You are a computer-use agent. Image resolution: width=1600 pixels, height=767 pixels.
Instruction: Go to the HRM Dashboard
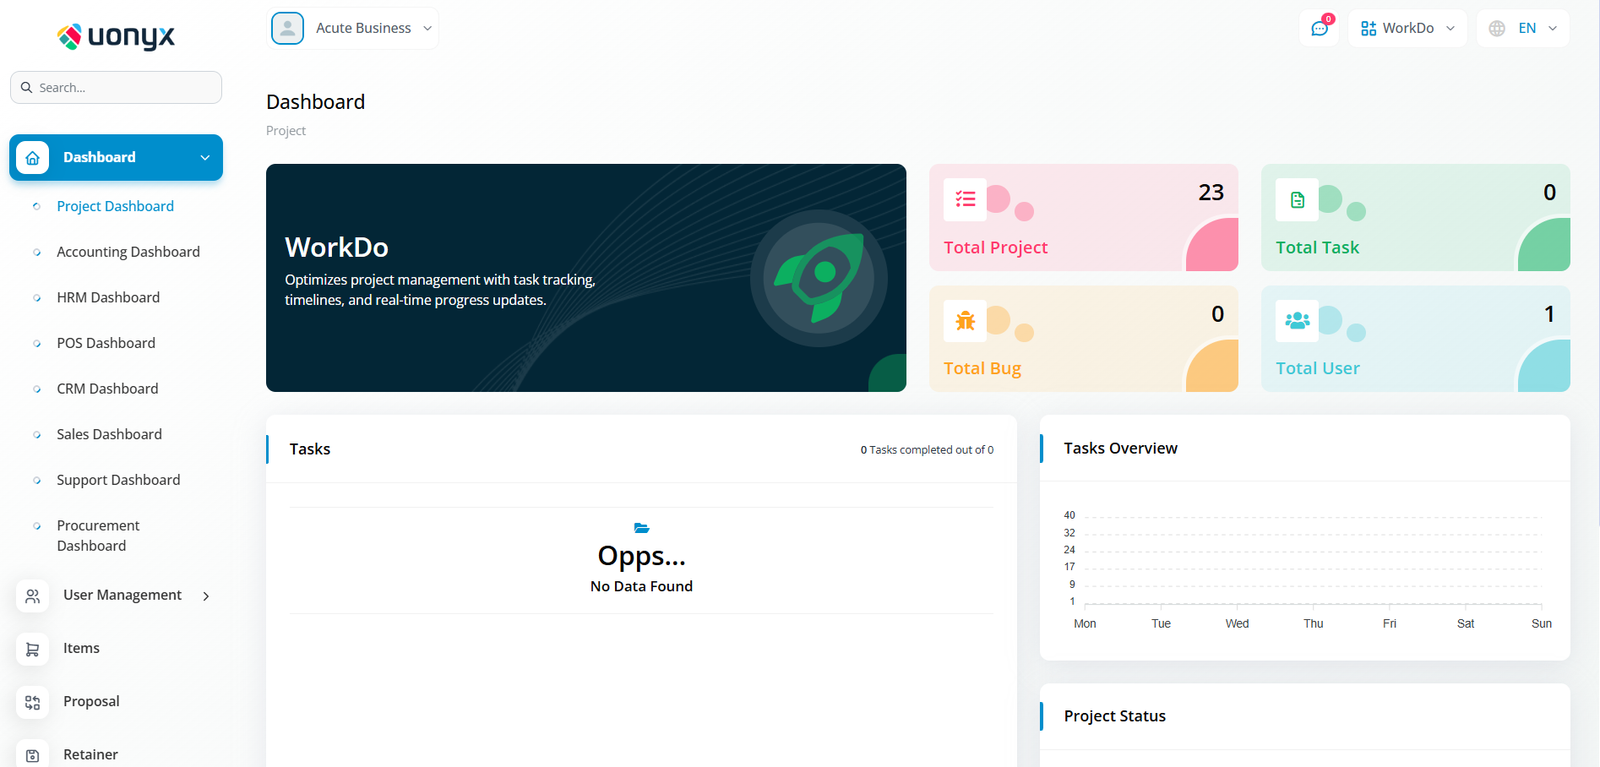[x=108, y=297]
